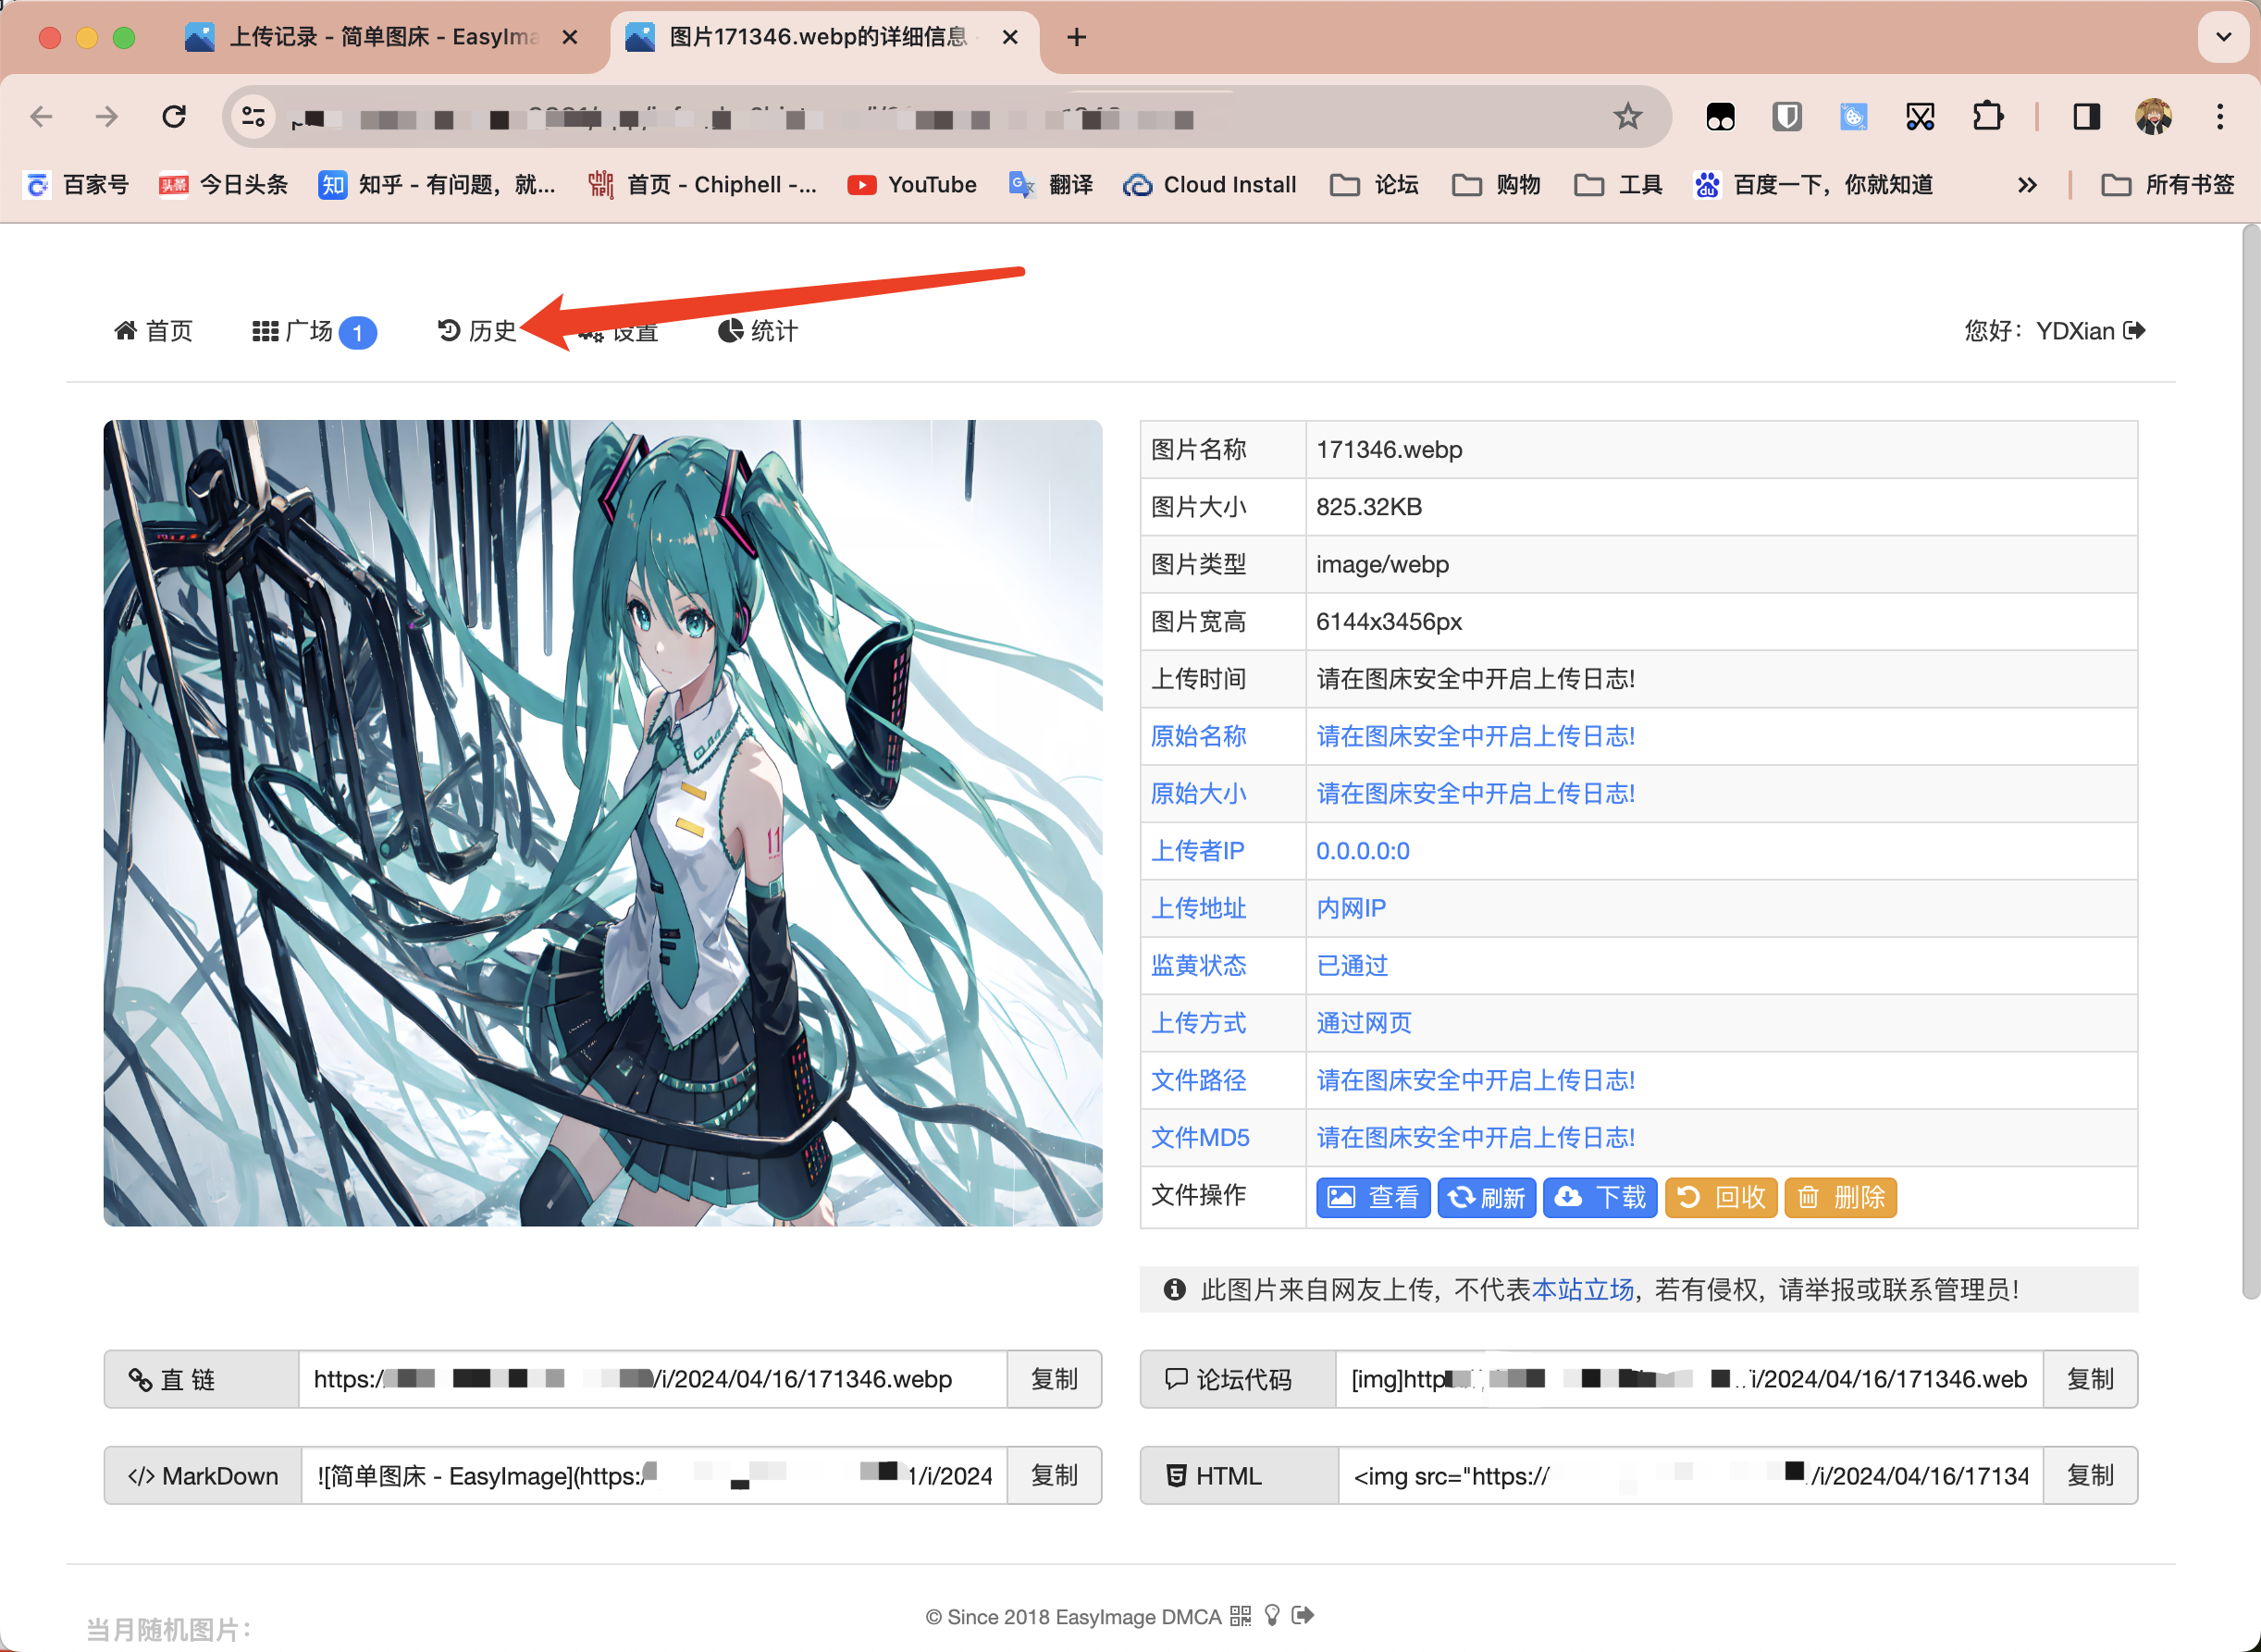Click the HTML code input field
This screenshot has height=1652, width=2261.
coord(1690,1476)
